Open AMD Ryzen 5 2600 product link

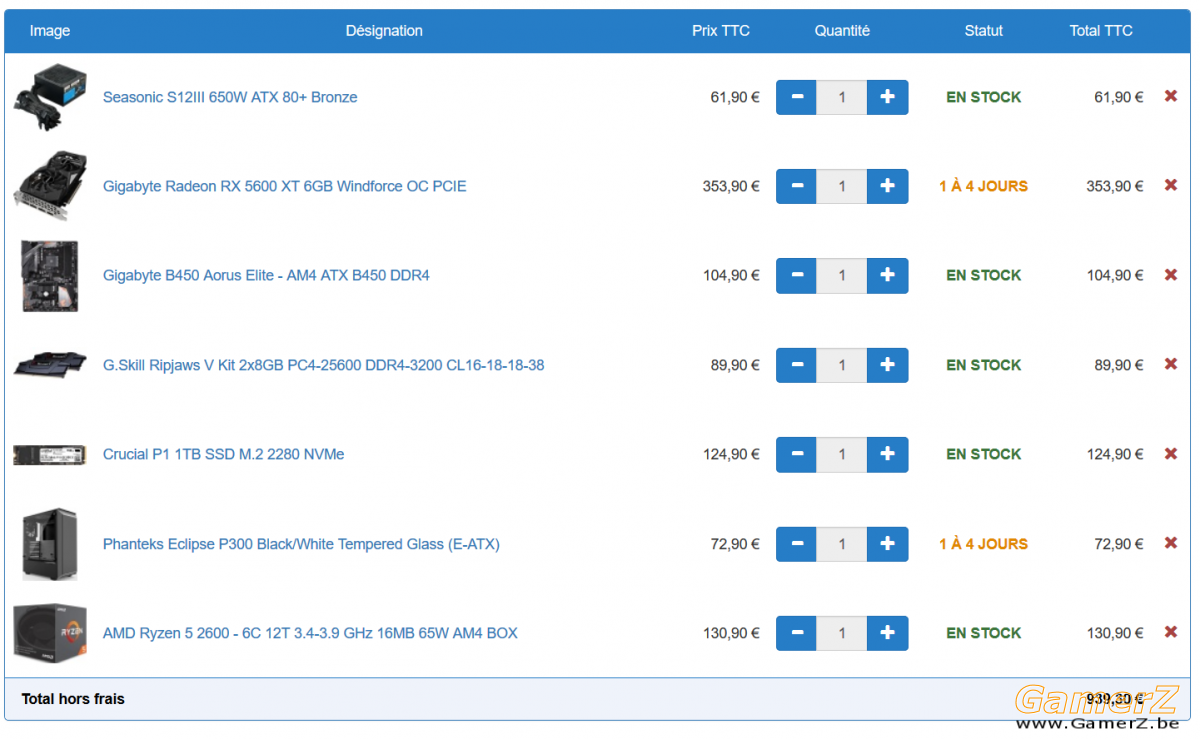coord(310,633)
